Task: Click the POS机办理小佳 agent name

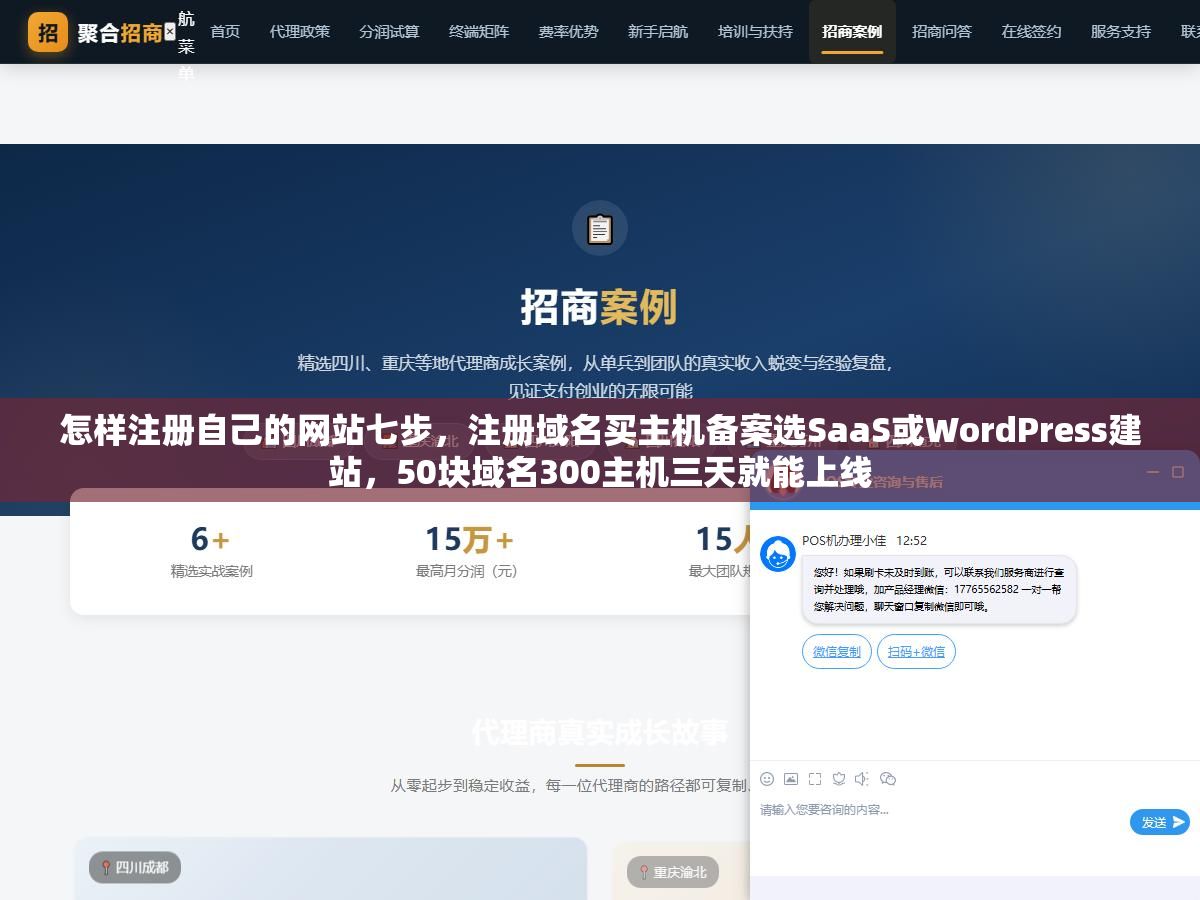Action: [844, 540]
